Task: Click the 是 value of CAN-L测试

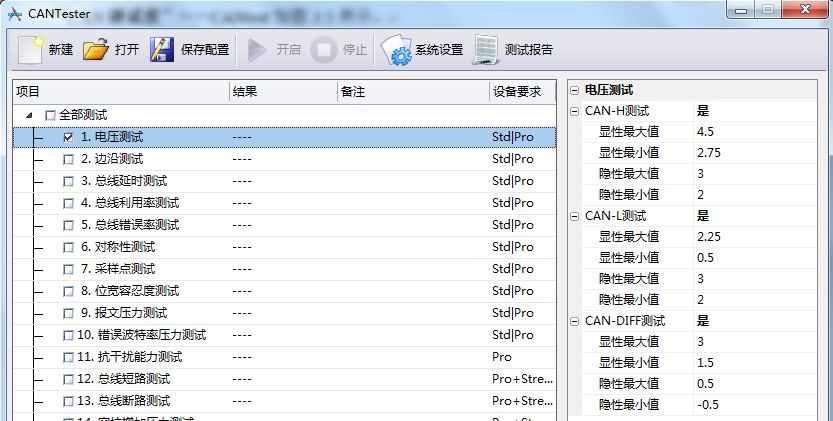Action: coord(703,216)
